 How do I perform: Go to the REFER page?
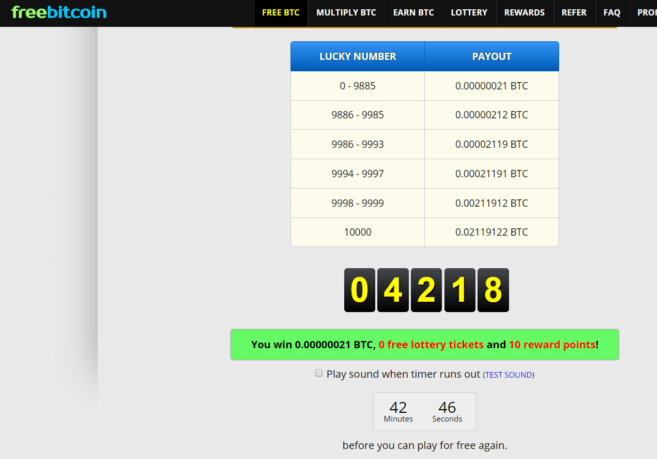(x=574, y=13)
